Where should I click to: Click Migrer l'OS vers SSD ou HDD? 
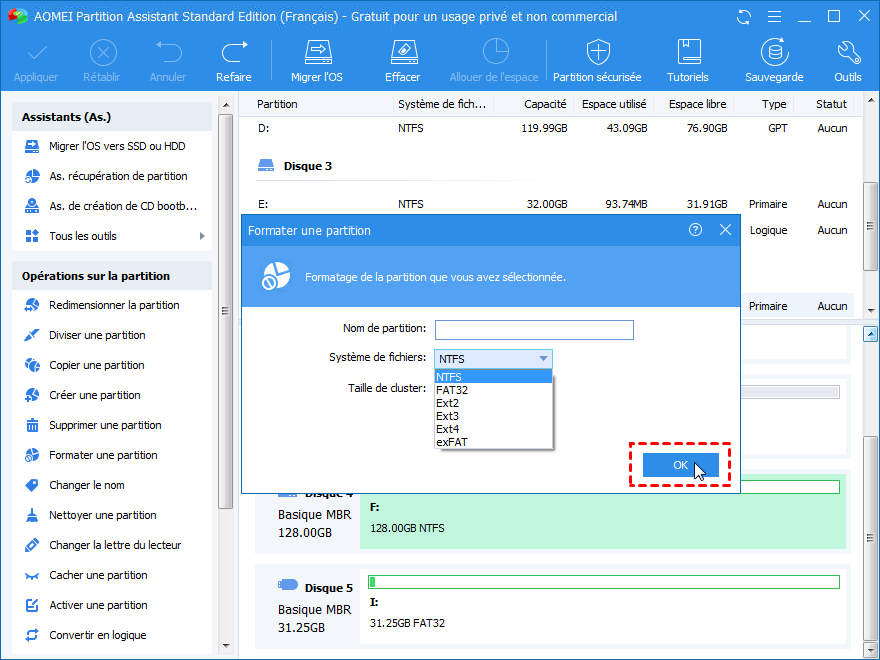coord(117,146)
